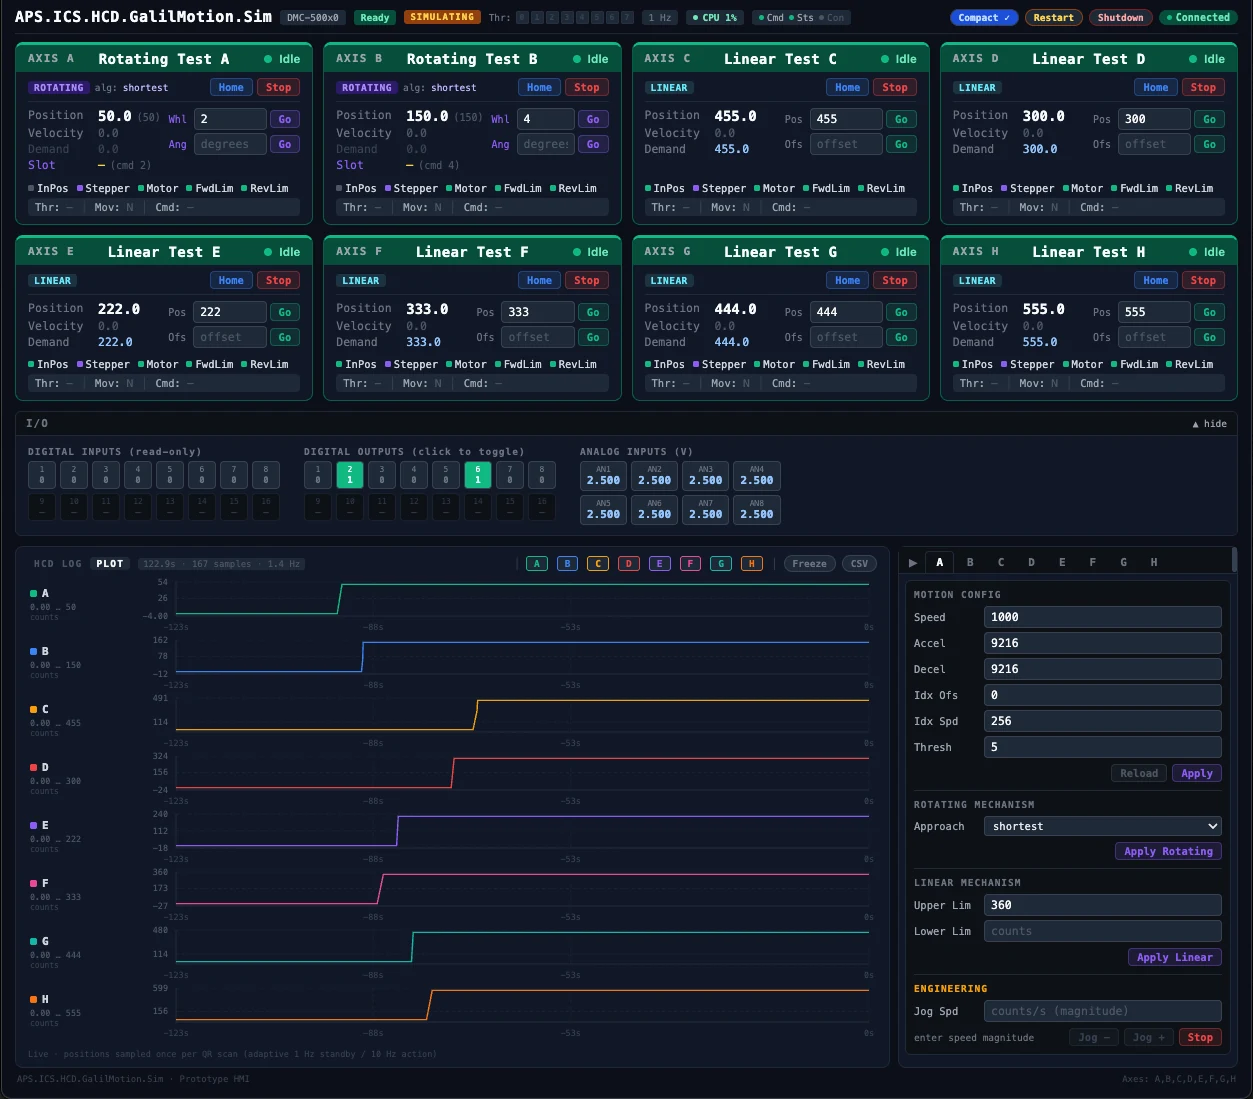
Task: Collapse the axis config side panel arrow
Action: coord(912,563)
